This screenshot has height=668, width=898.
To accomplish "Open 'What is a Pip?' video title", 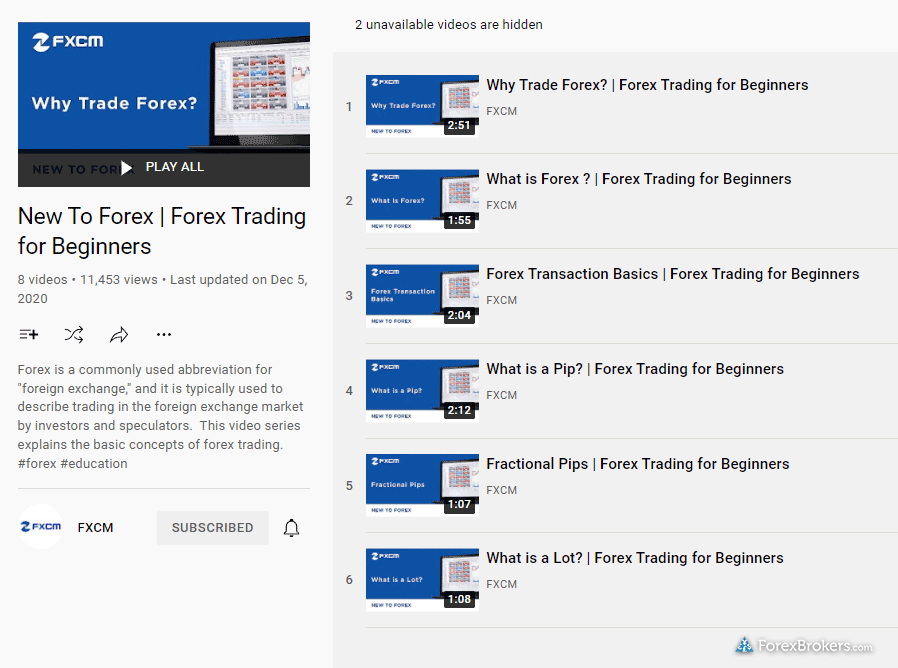I will pos(635,369).
